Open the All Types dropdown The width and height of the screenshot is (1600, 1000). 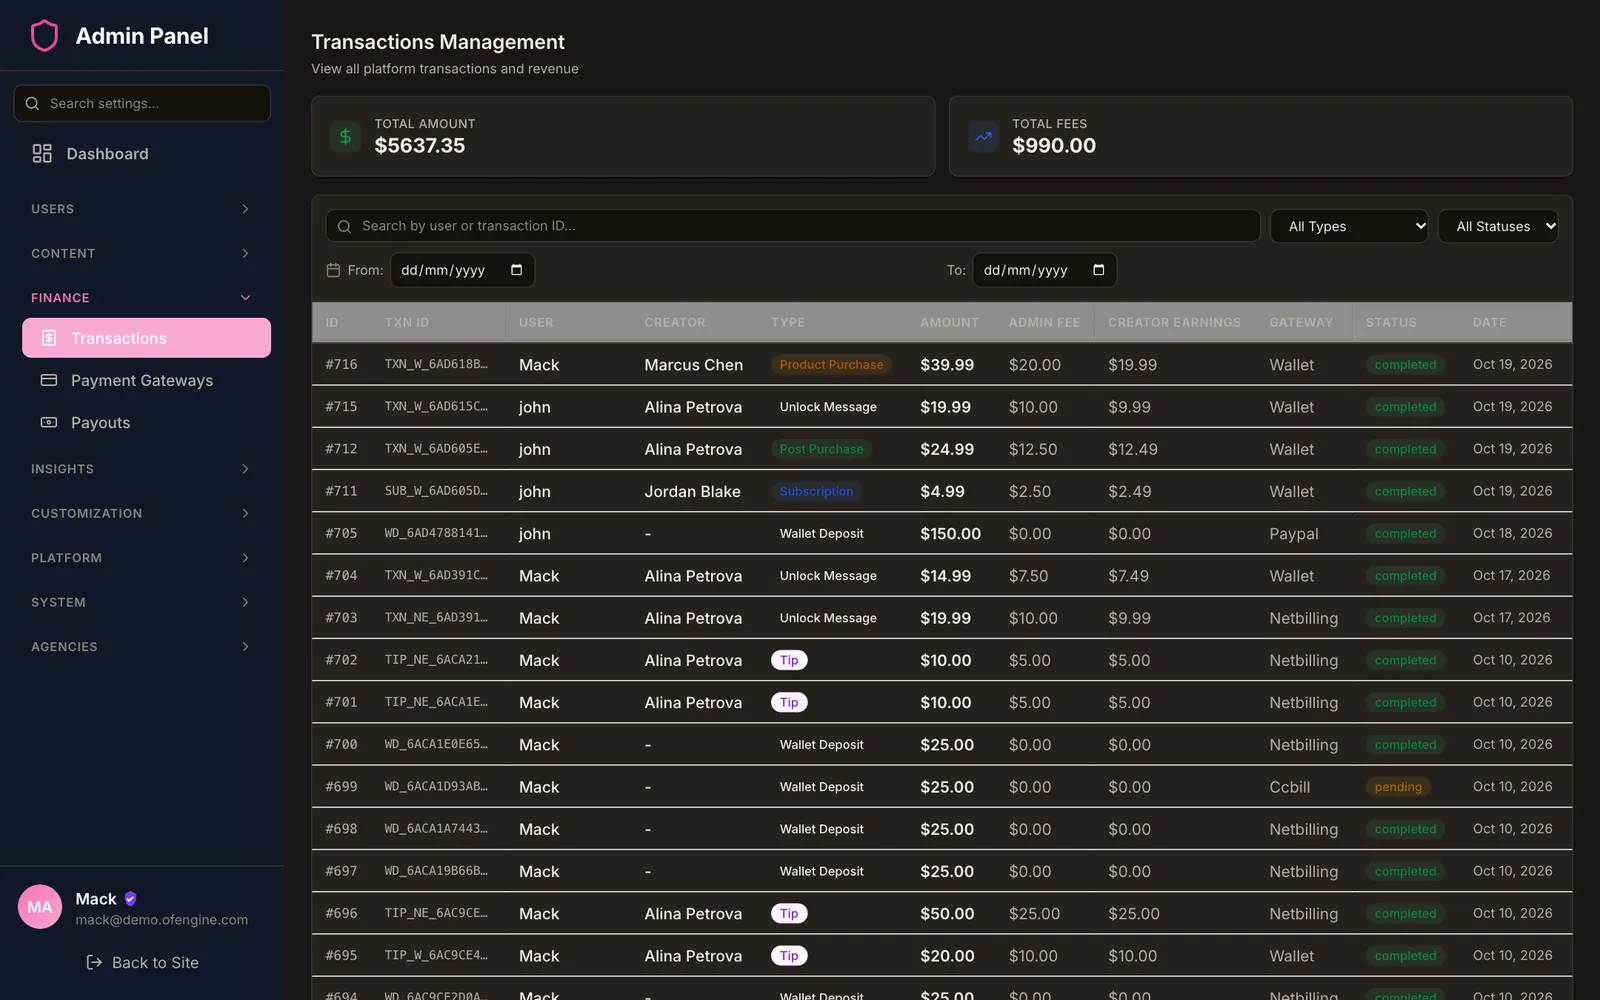(x=1350, y=226)
